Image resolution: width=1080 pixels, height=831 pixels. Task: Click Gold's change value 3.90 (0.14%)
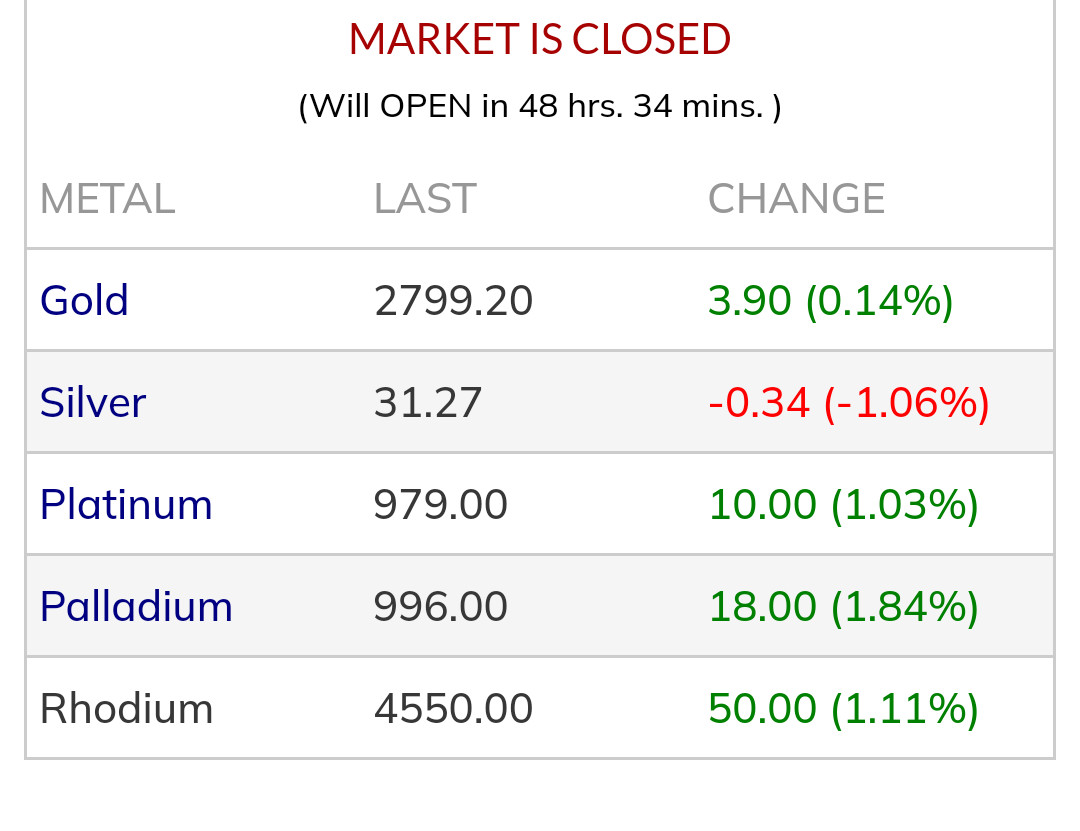pos(831,301)
